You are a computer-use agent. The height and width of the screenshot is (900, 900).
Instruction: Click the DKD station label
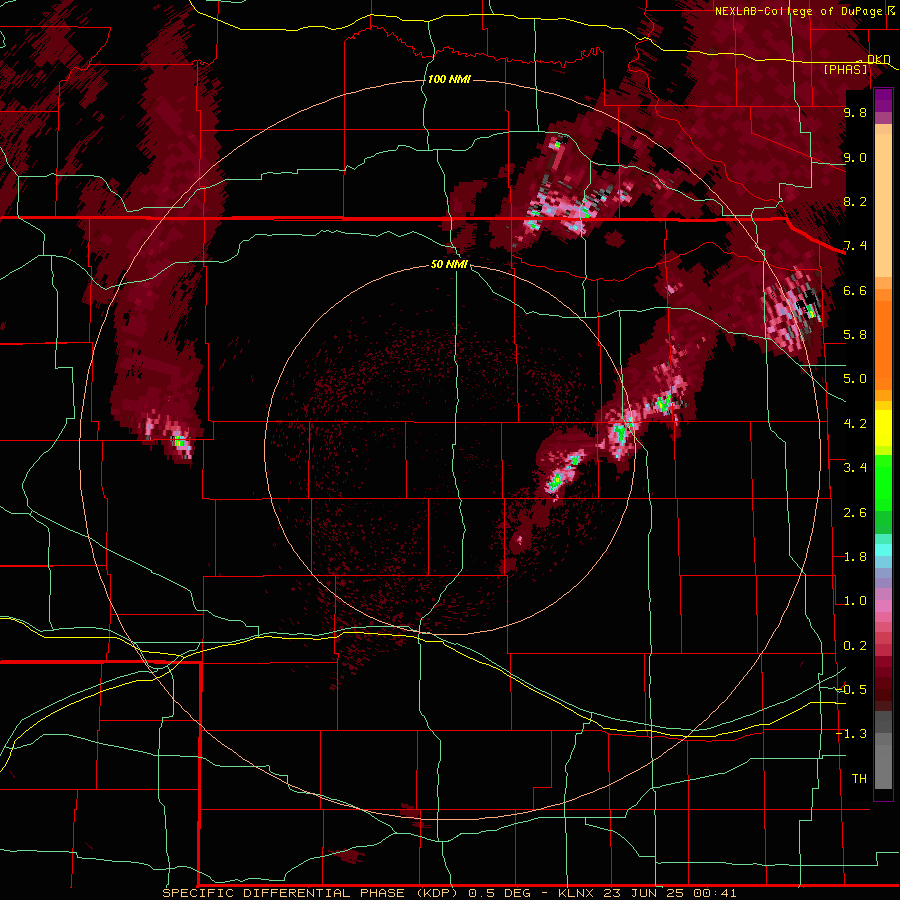[878, 59]
